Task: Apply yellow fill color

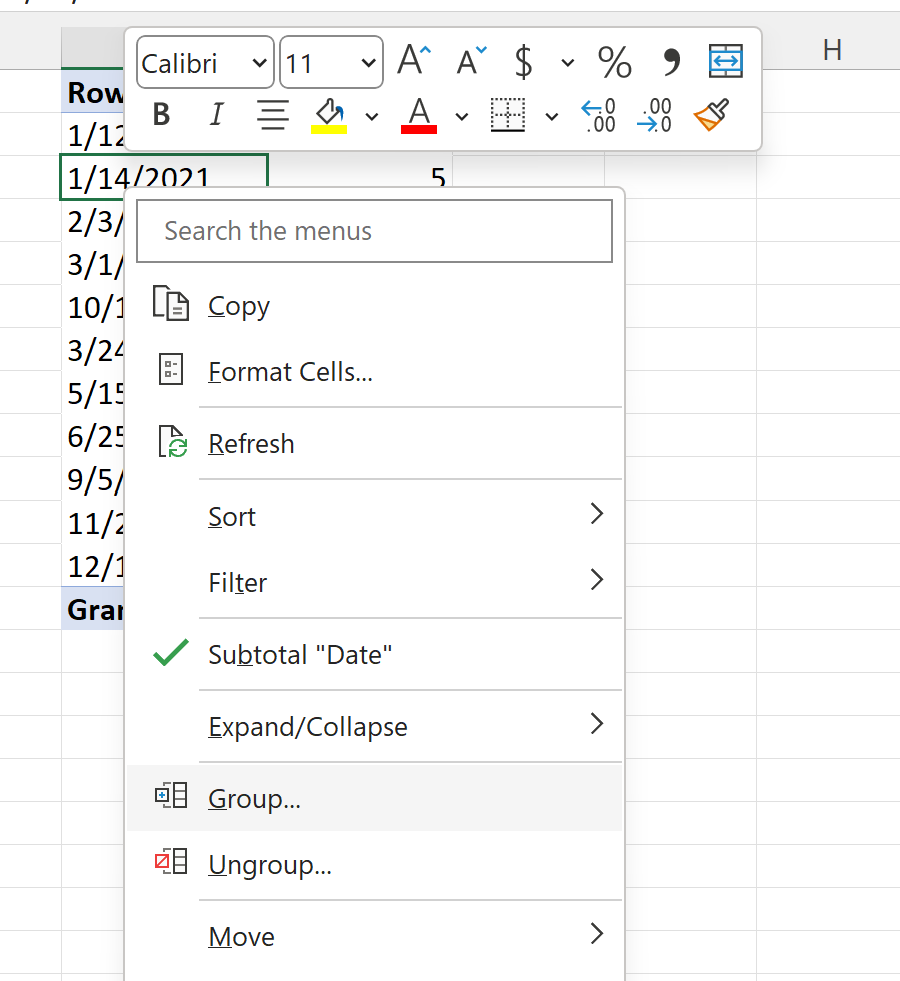Action: (x=329, y=116)
